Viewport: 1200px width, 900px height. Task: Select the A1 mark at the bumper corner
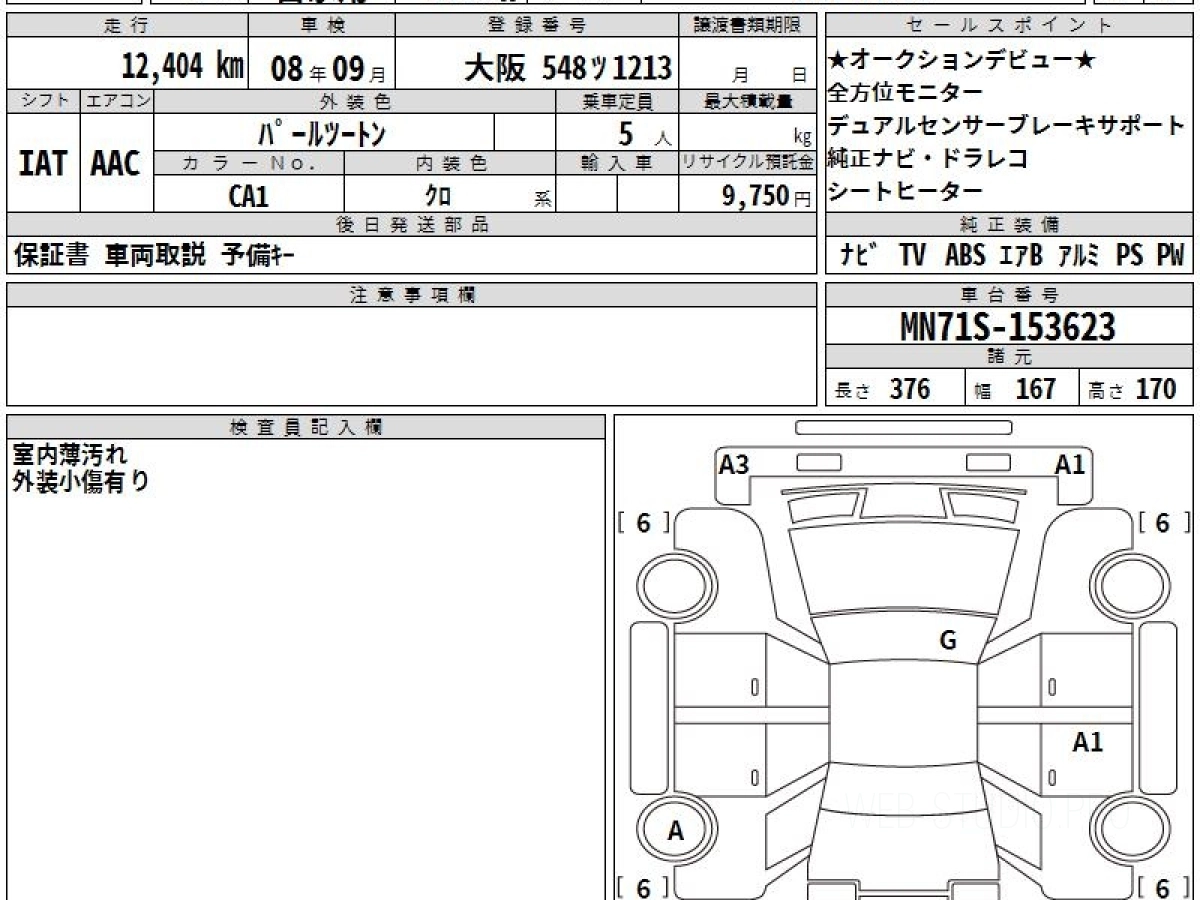click(1069, 464)
